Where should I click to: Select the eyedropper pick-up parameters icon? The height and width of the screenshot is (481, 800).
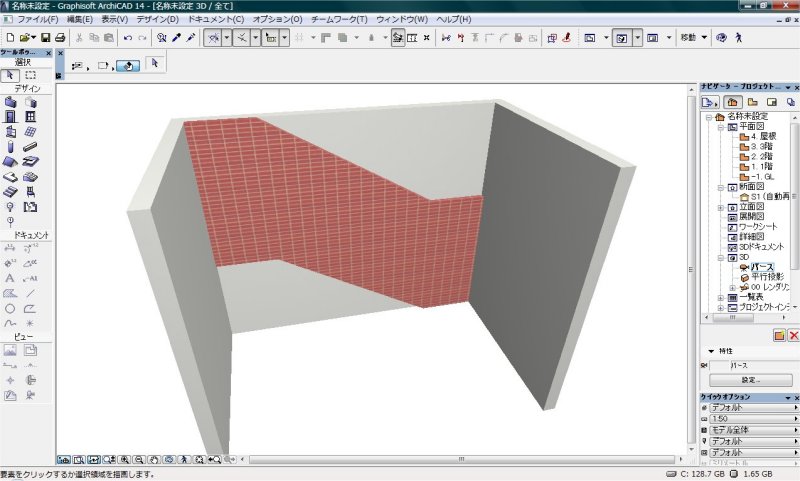[x=176, y=38]
